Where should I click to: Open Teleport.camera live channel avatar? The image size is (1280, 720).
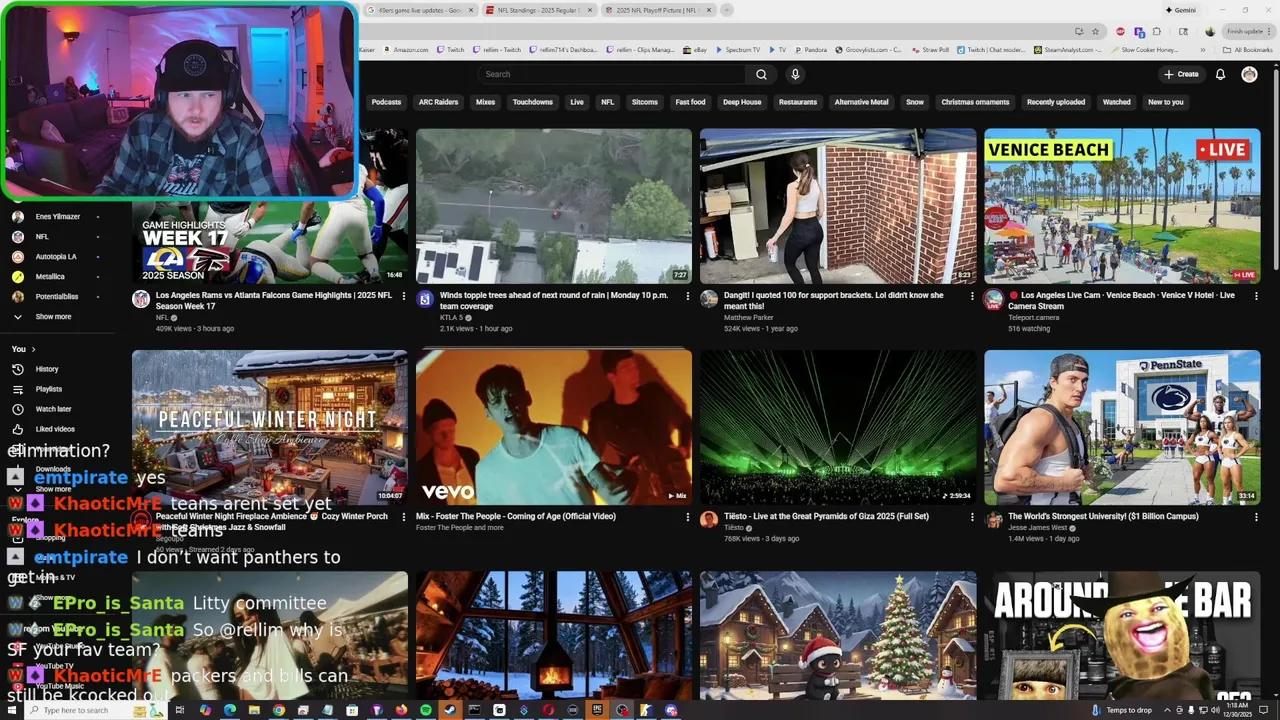pyautogui.click(x=993, y=299)
